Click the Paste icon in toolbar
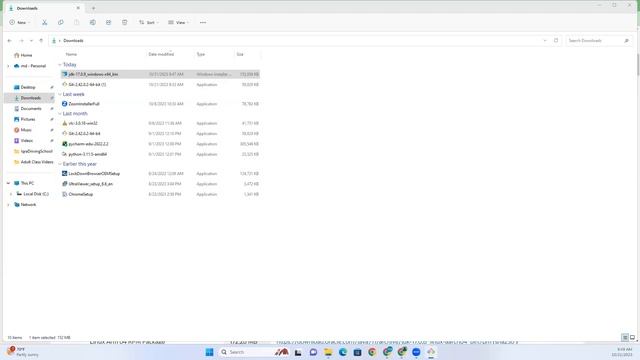Viewport: 640px width, 360px height. (x=77, y=22)
